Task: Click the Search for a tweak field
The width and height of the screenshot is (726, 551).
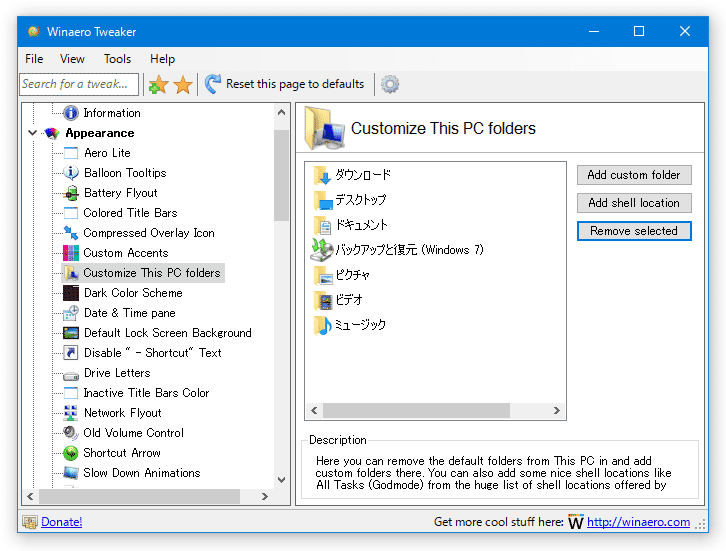Action: click(x=79, y=84)
